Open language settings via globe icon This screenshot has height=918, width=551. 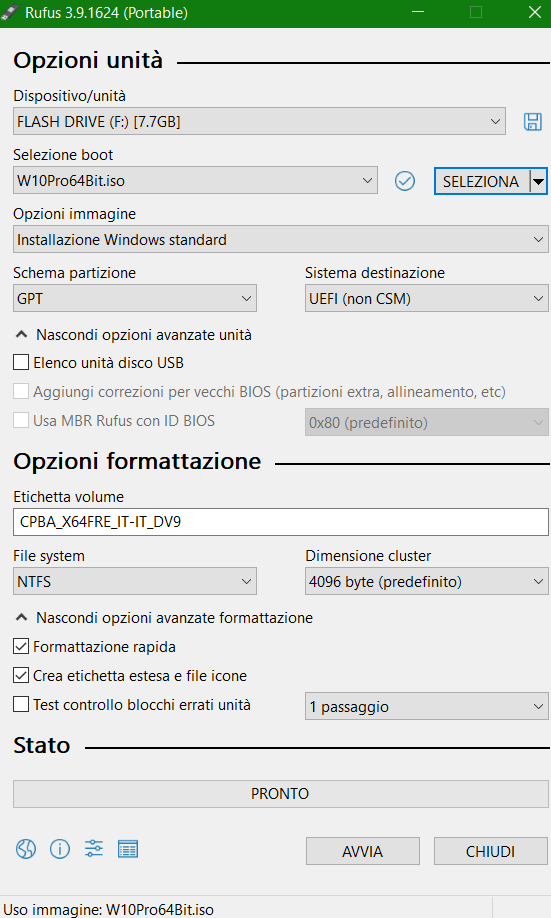[26, 848]
